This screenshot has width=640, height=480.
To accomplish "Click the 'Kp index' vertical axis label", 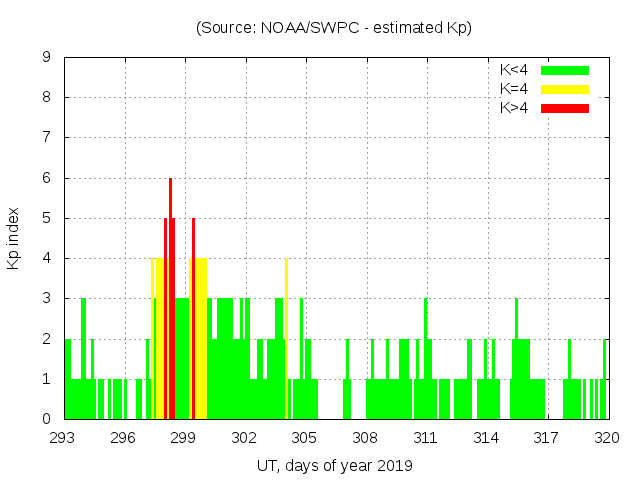I will [x=14, y=239].
